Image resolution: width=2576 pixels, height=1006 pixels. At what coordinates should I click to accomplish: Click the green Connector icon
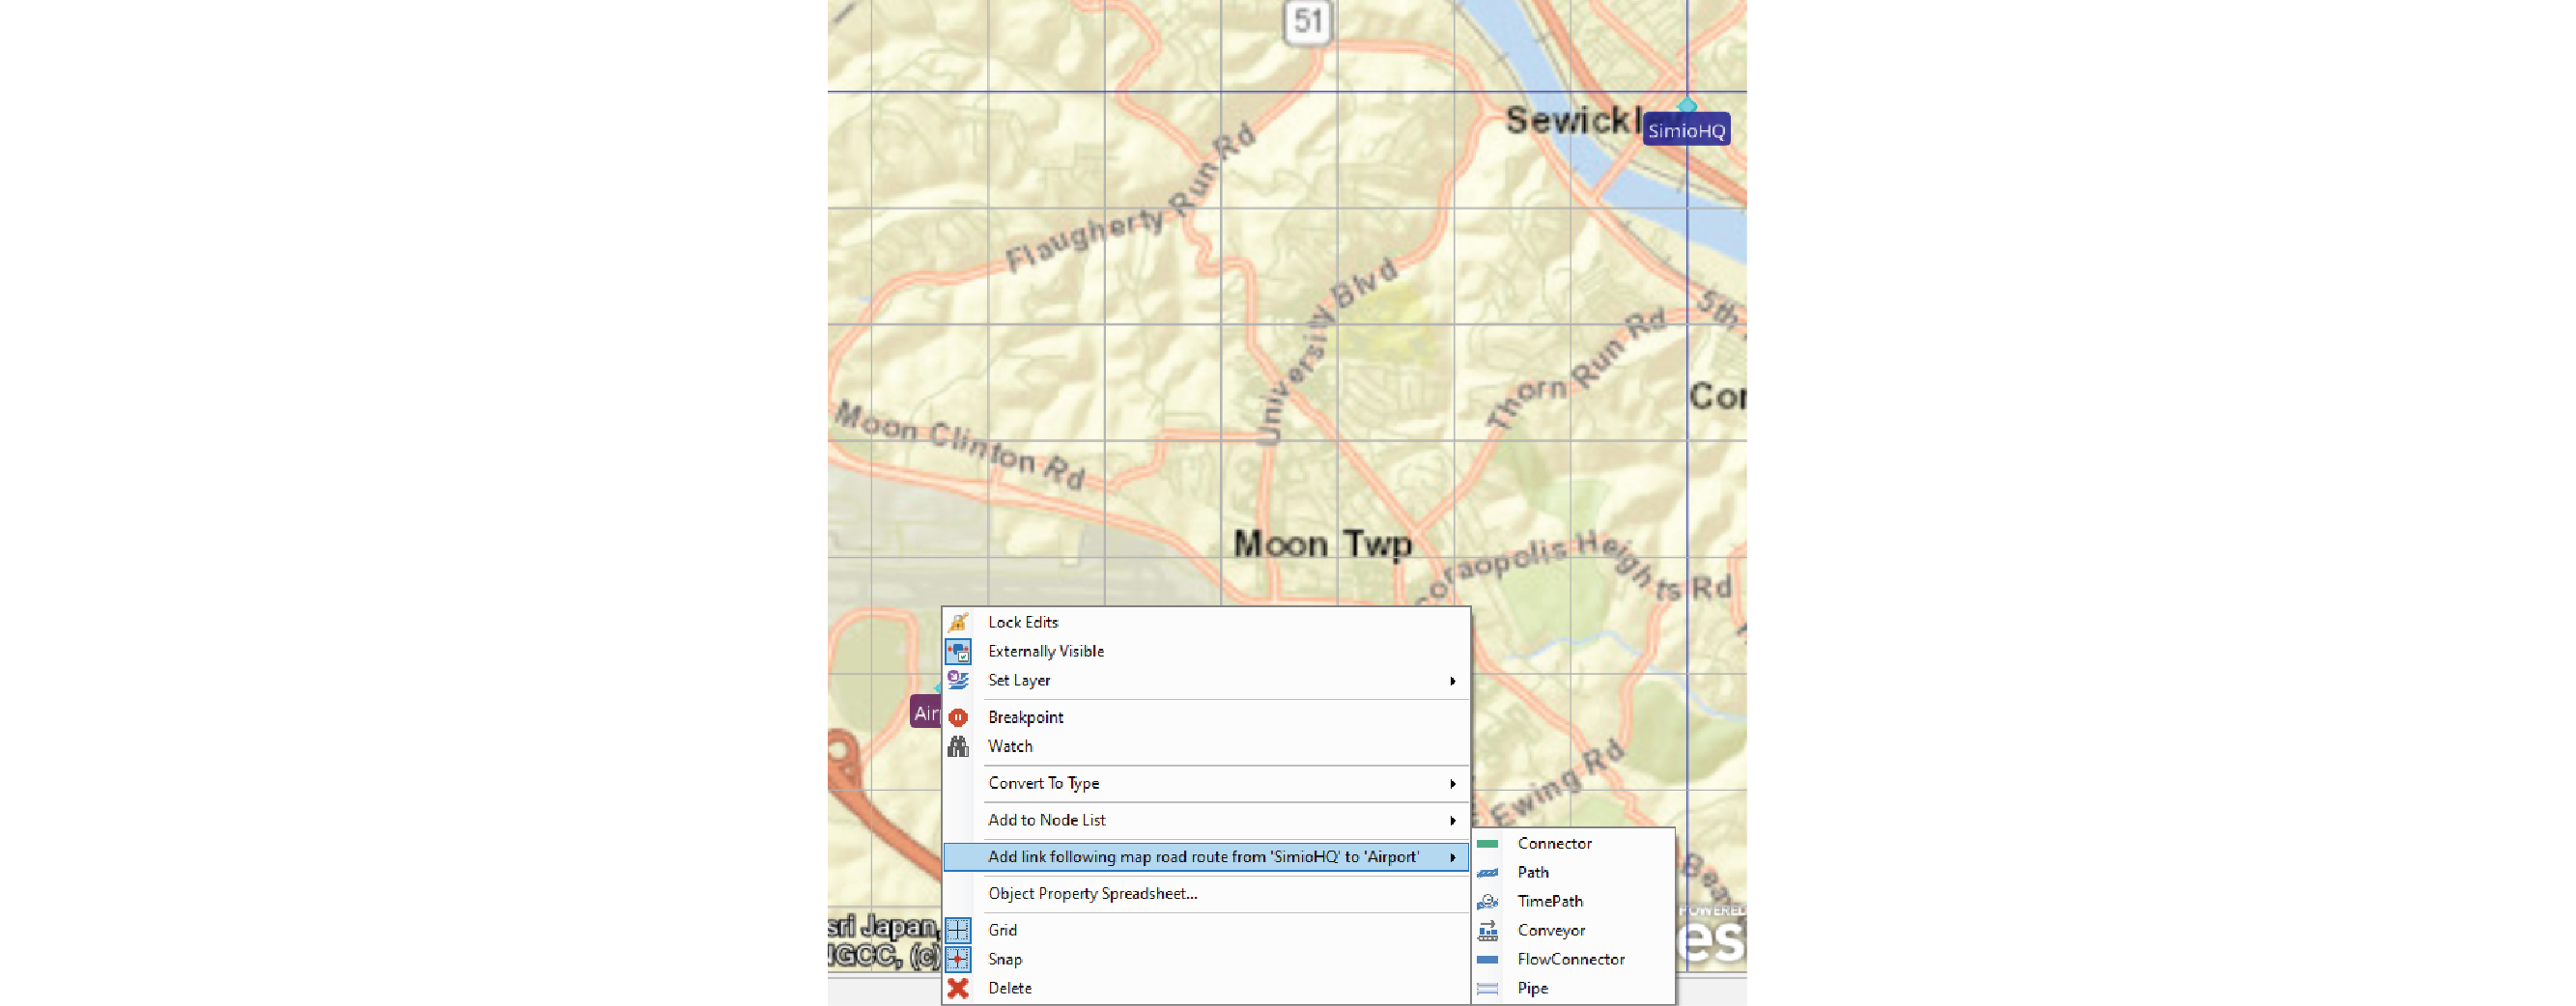click(x=1487, y=844)
